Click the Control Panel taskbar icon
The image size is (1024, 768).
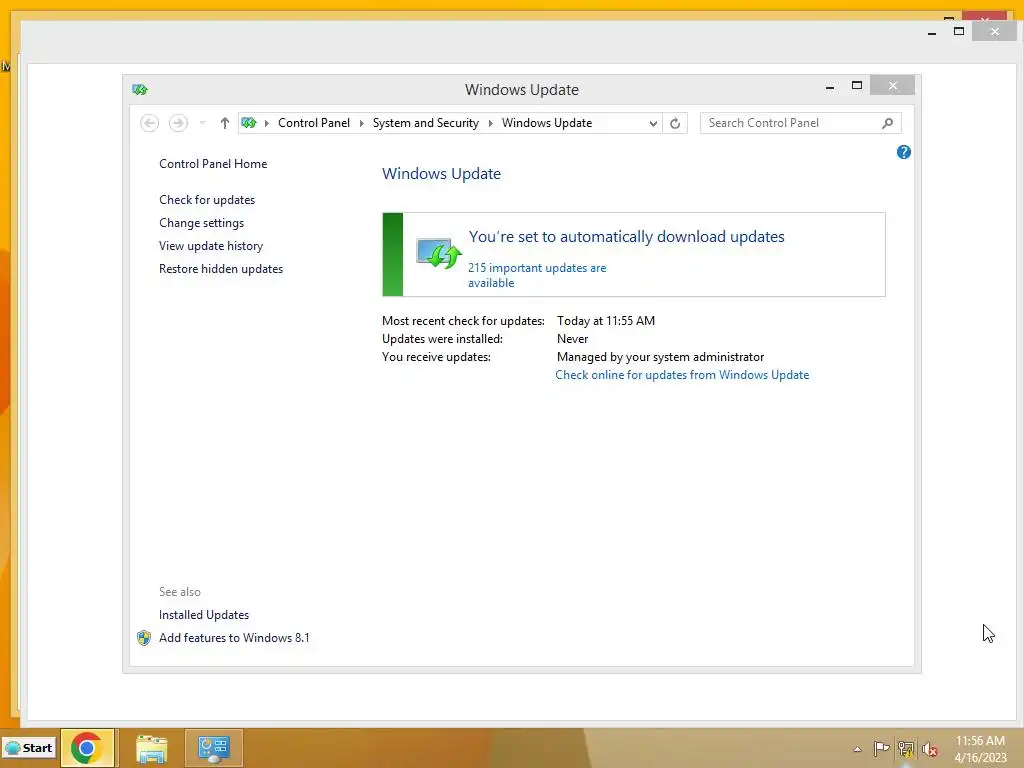[214, 748]
